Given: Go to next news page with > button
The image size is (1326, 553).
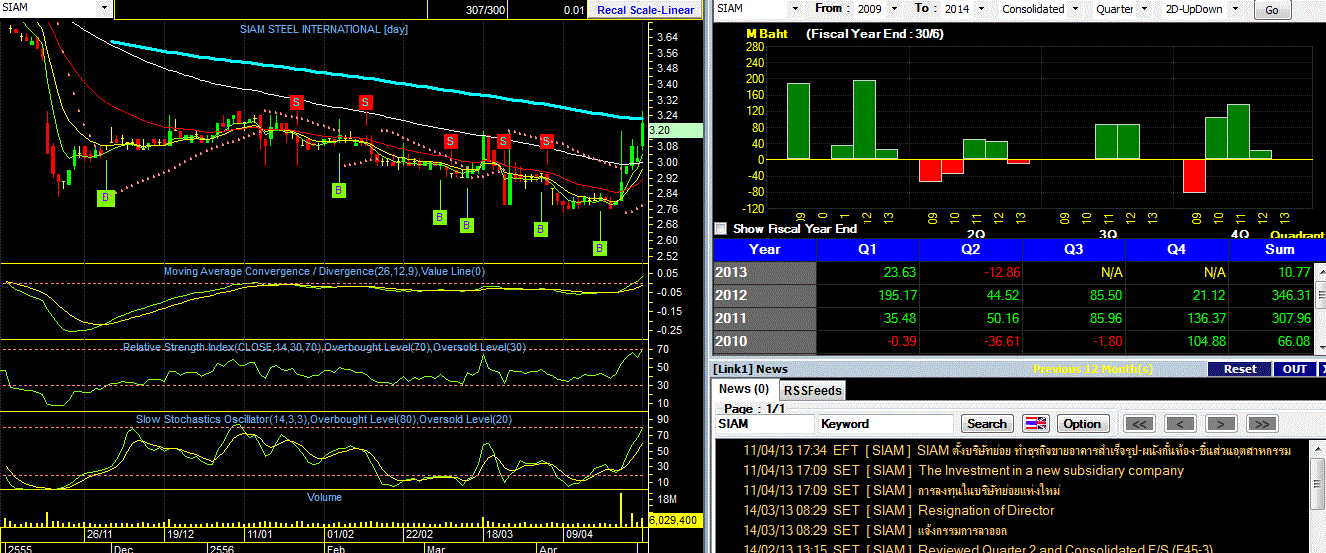Looking at the screenshot, I should pos(1221,423).
